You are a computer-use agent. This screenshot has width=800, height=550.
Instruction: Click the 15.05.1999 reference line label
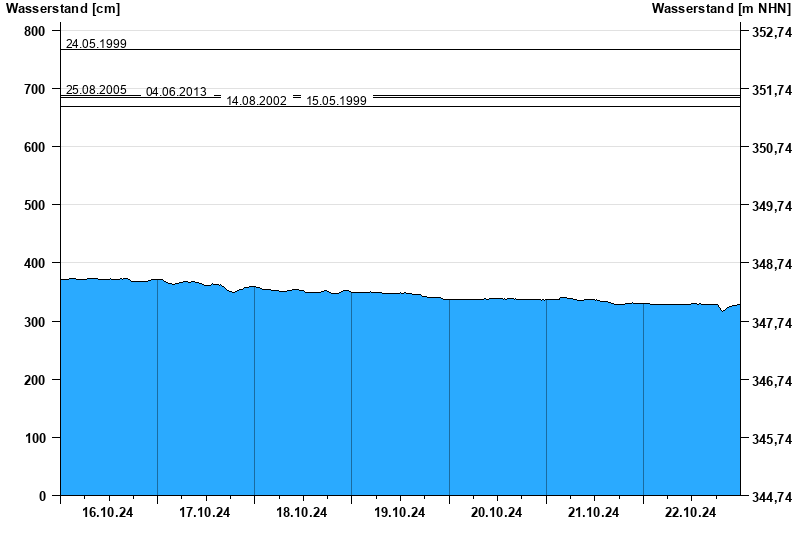336,101
